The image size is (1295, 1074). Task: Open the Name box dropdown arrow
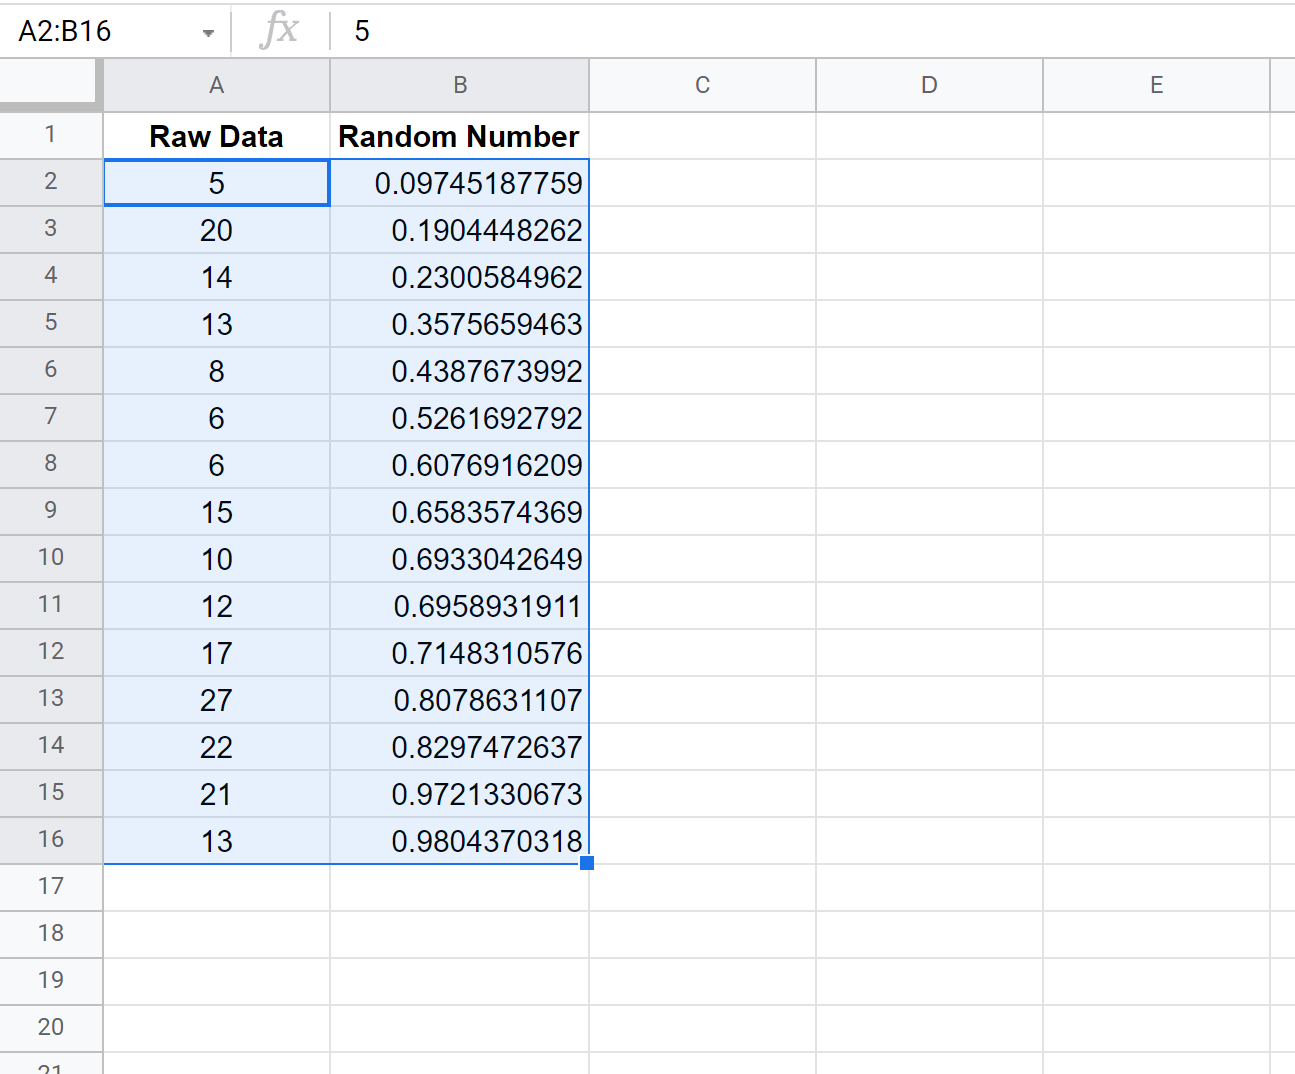point(208,33)
